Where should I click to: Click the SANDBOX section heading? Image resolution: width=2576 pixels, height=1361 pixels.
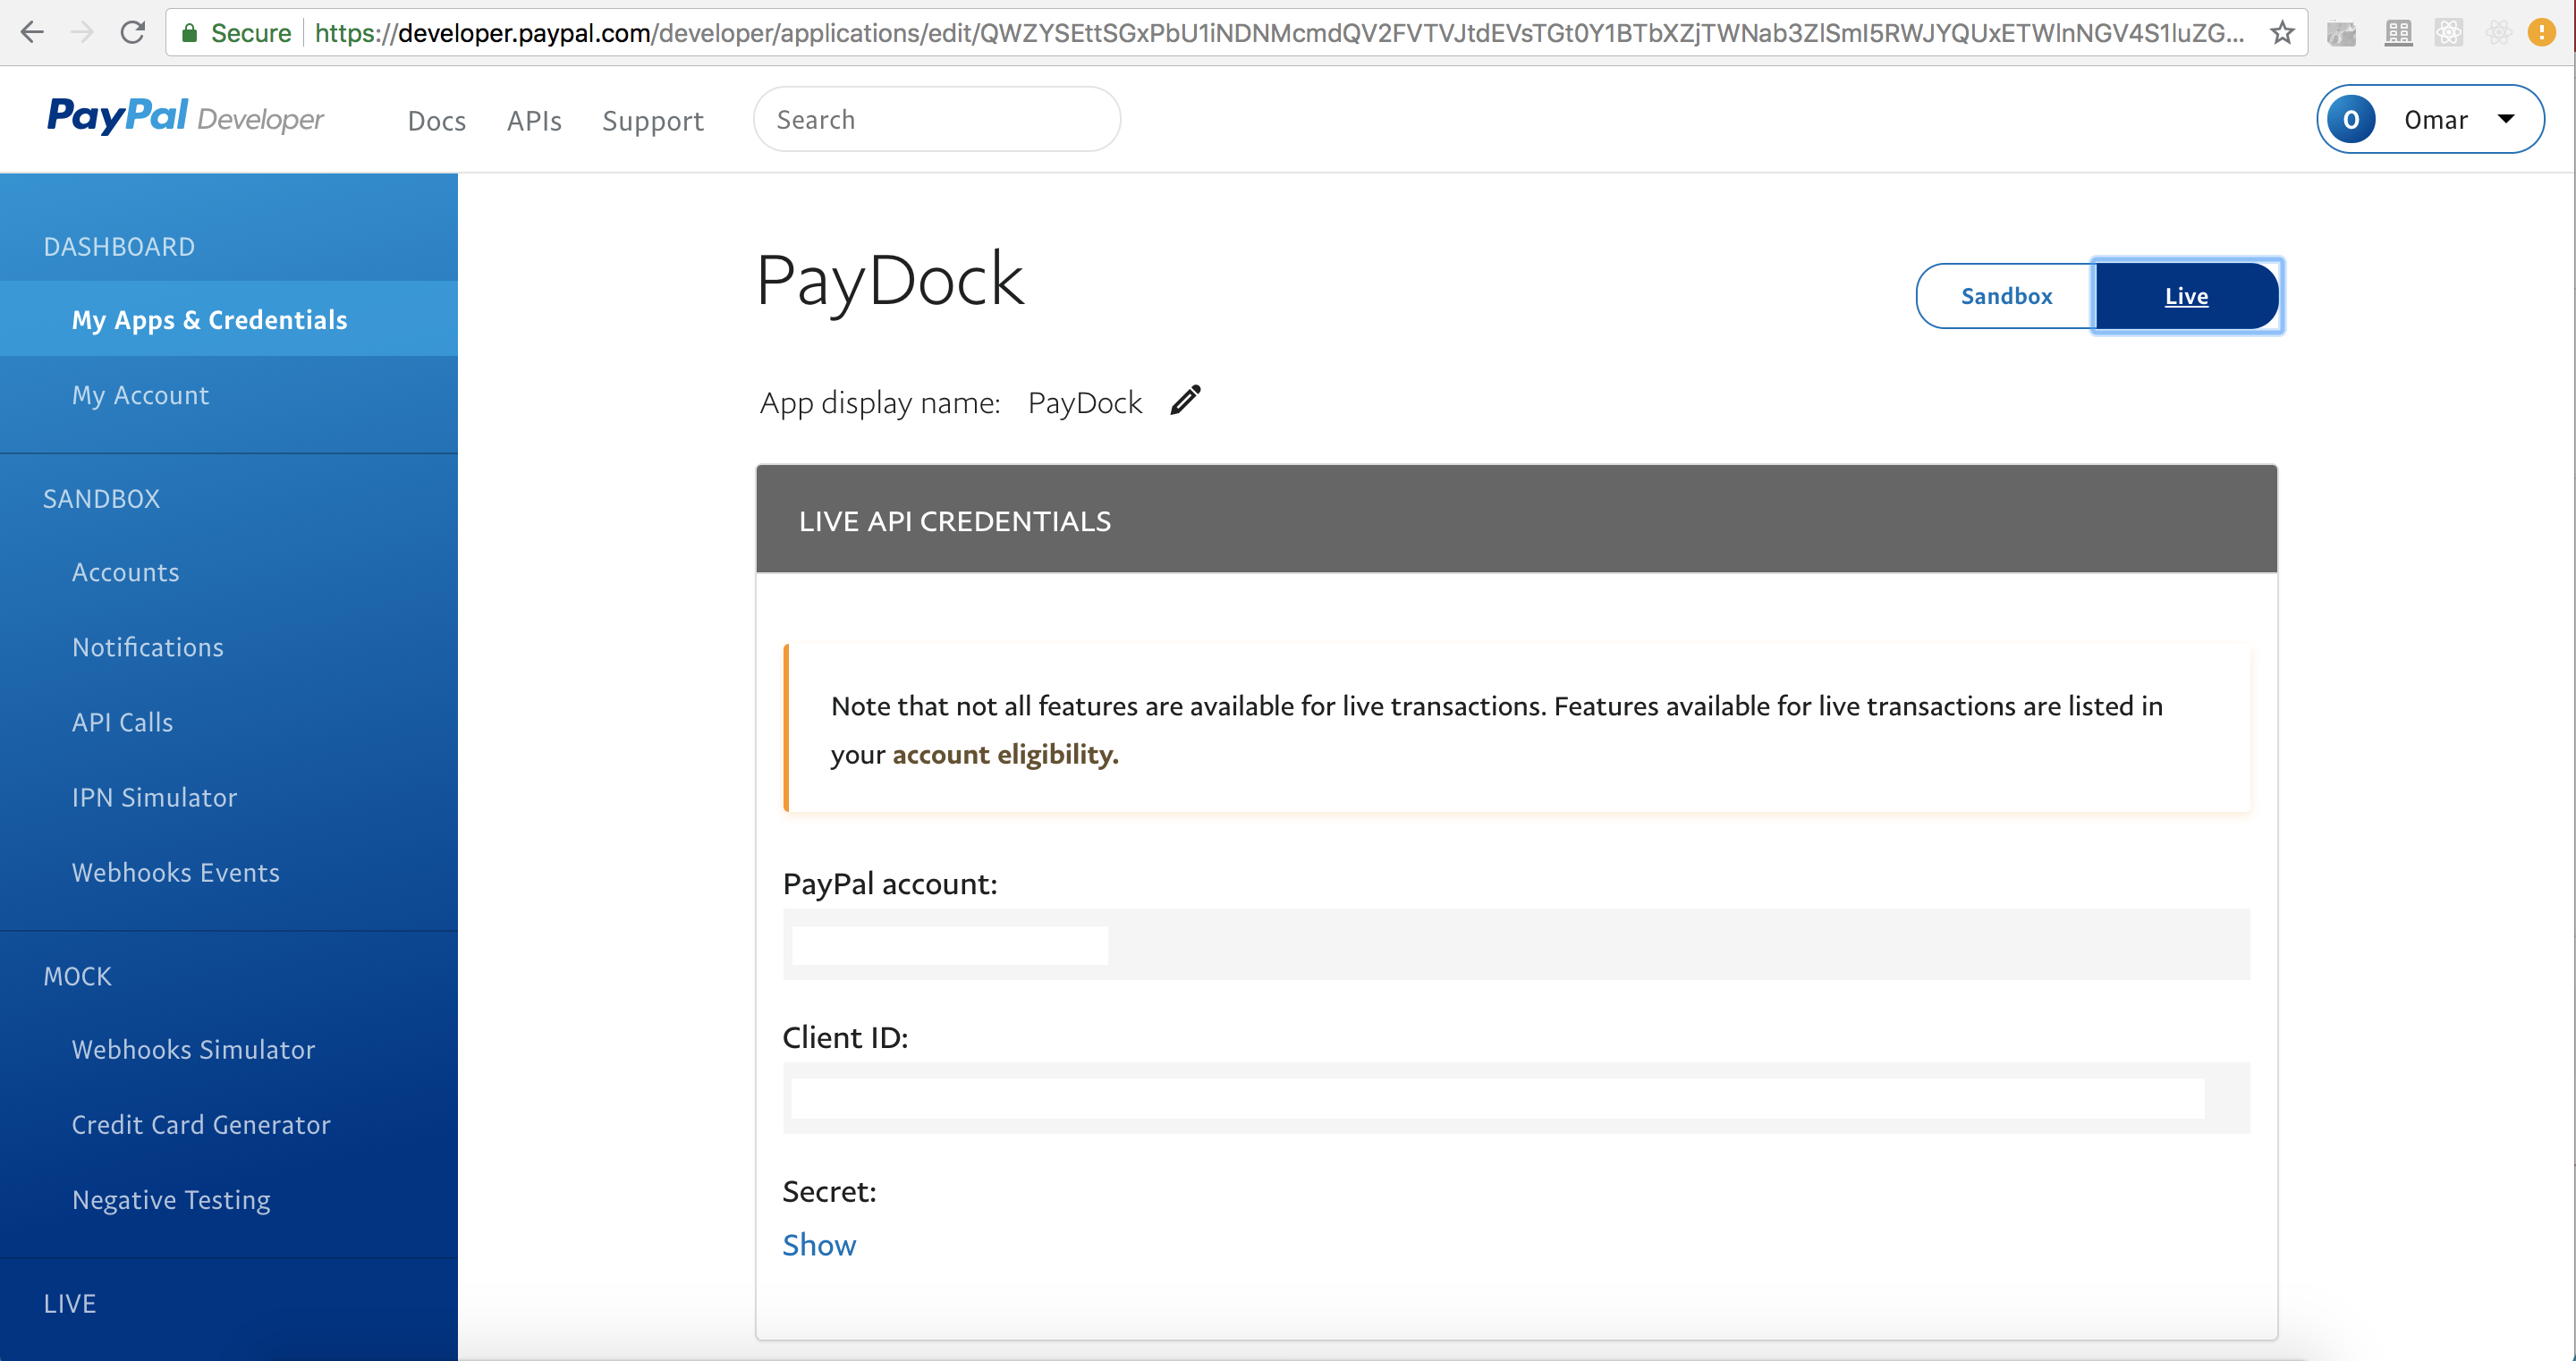101,498
